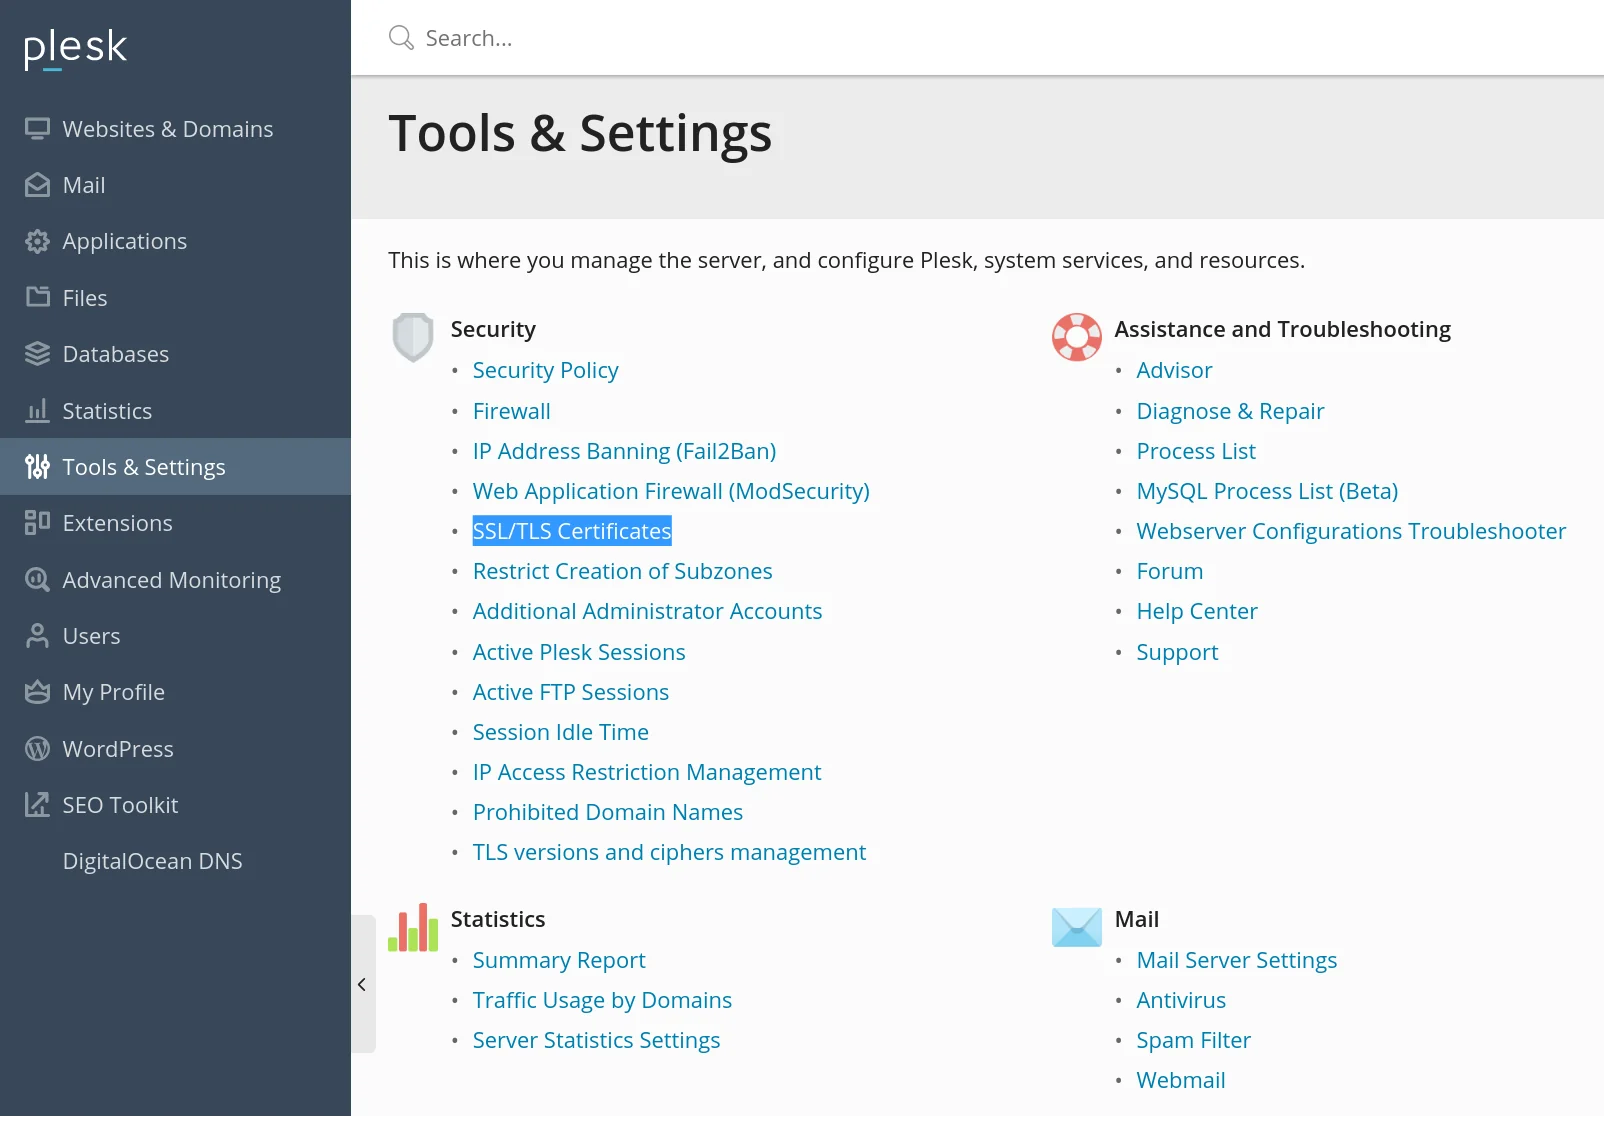Collapse the sidebar with the chevron
Viewport: 1616px width, 1125px height.
[362, 984]
